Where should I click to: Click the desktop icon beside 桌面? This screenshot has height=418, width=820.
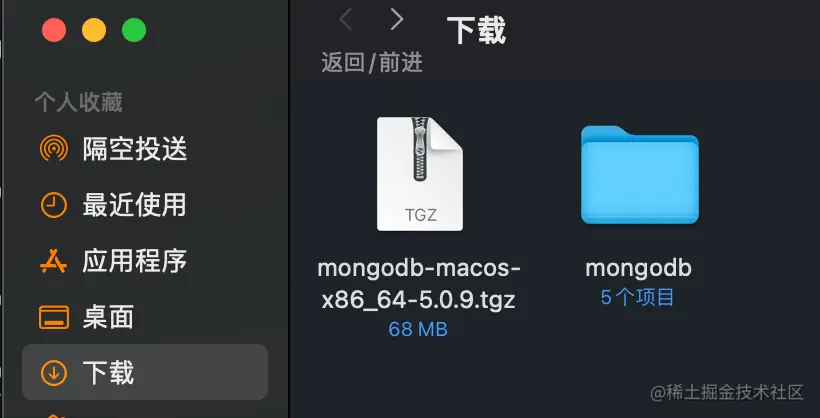pos(53,317)
